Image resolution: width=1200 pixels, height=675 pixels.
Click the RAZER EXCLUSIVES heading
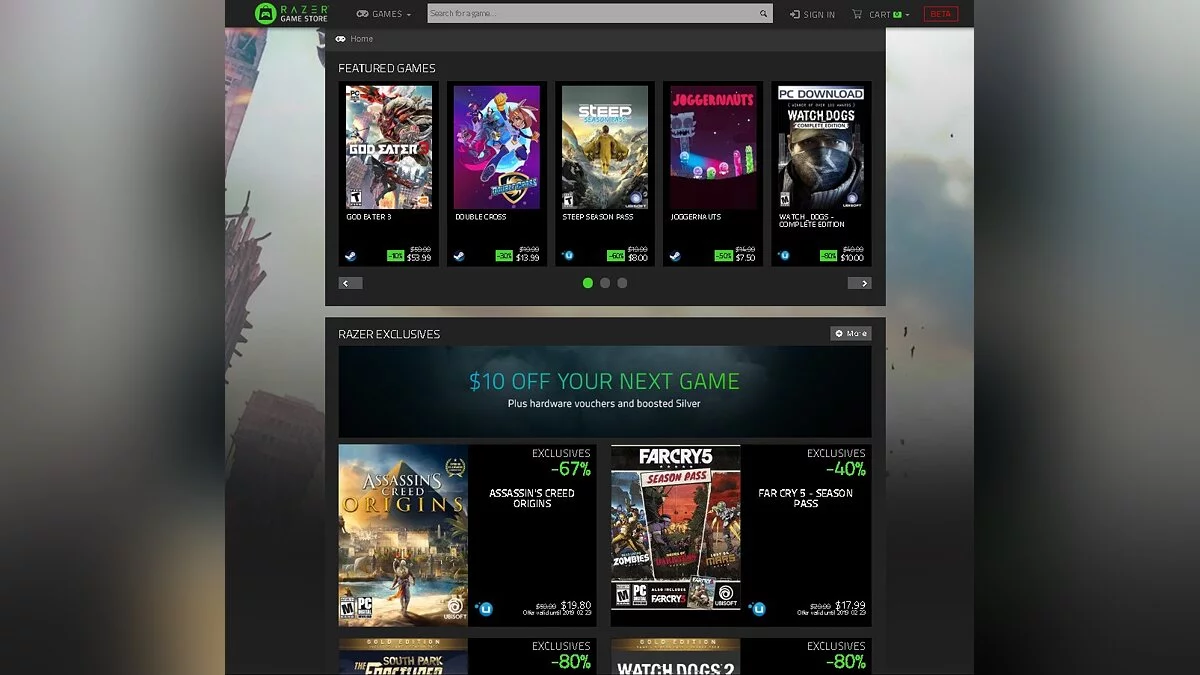coord(389,334)
